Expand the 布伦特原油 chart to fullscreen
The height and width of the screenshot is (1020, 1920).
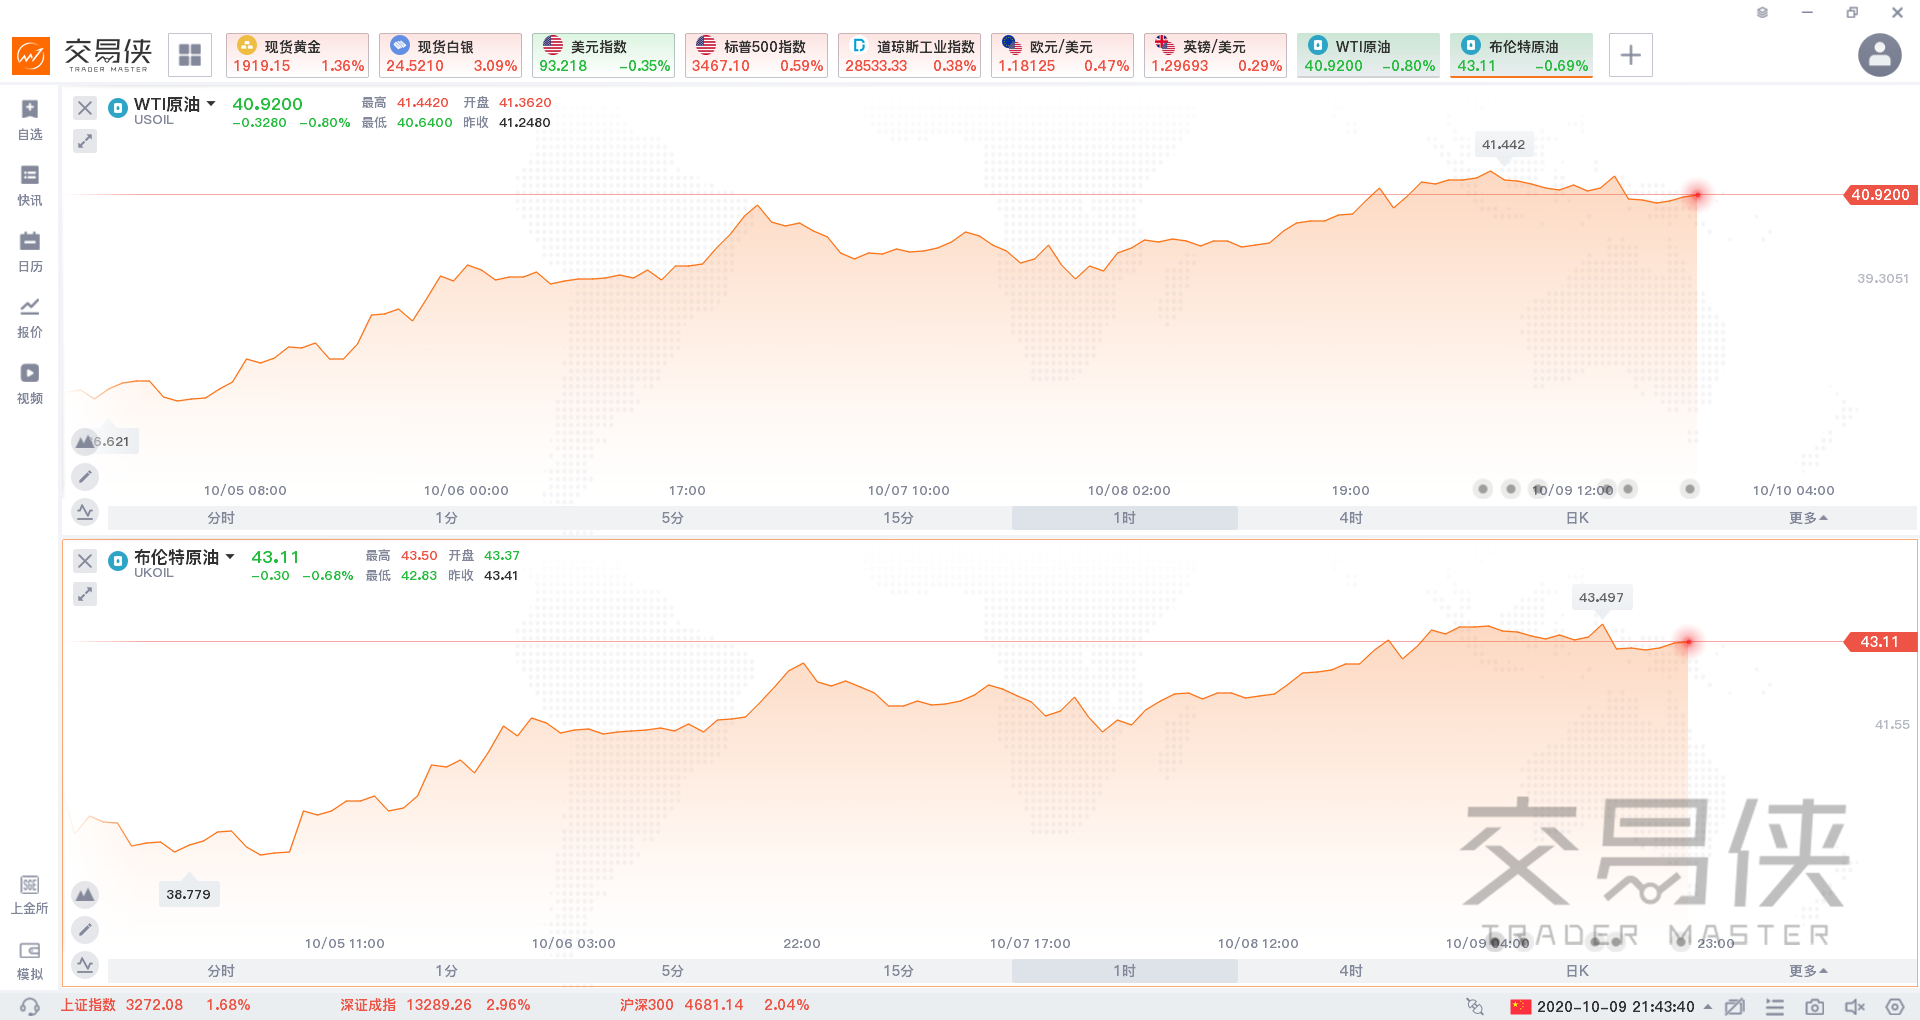(x=85, y=594)
